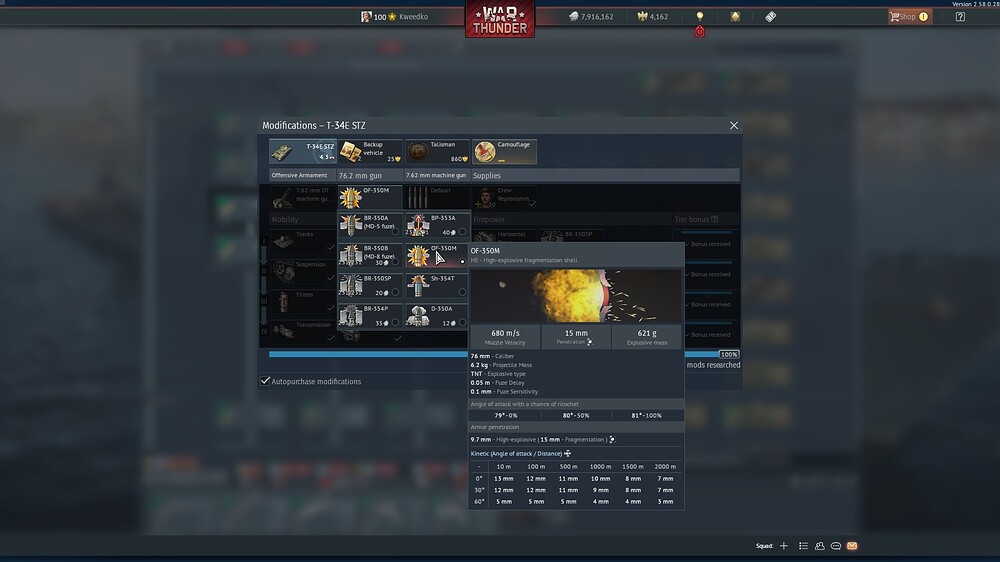Screen dimensions: 1000x562
Task: Click the Crew Replenishment supply item
Action: tap(504, 198)
